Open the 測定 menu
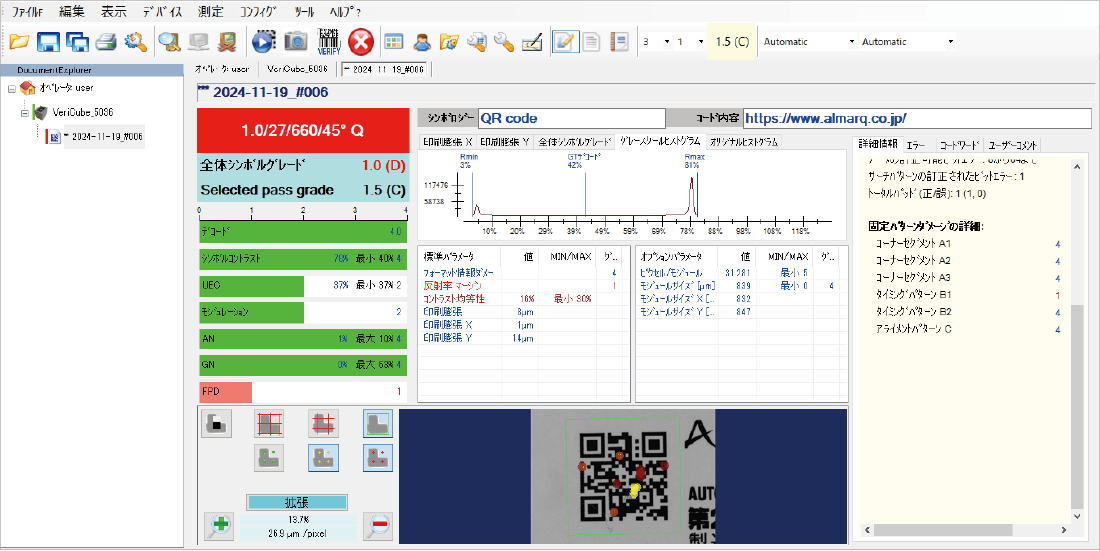Screen dimensions: 1100x551 210,11
